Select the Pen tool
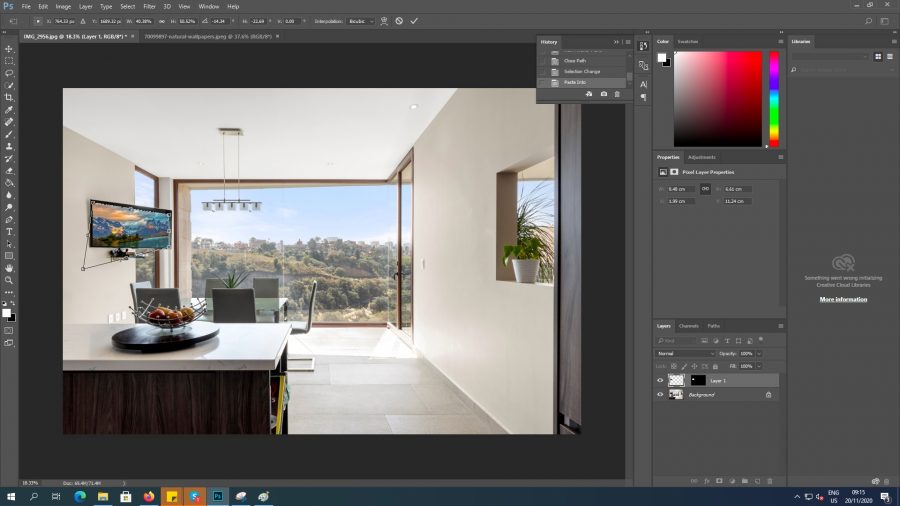 9,220
